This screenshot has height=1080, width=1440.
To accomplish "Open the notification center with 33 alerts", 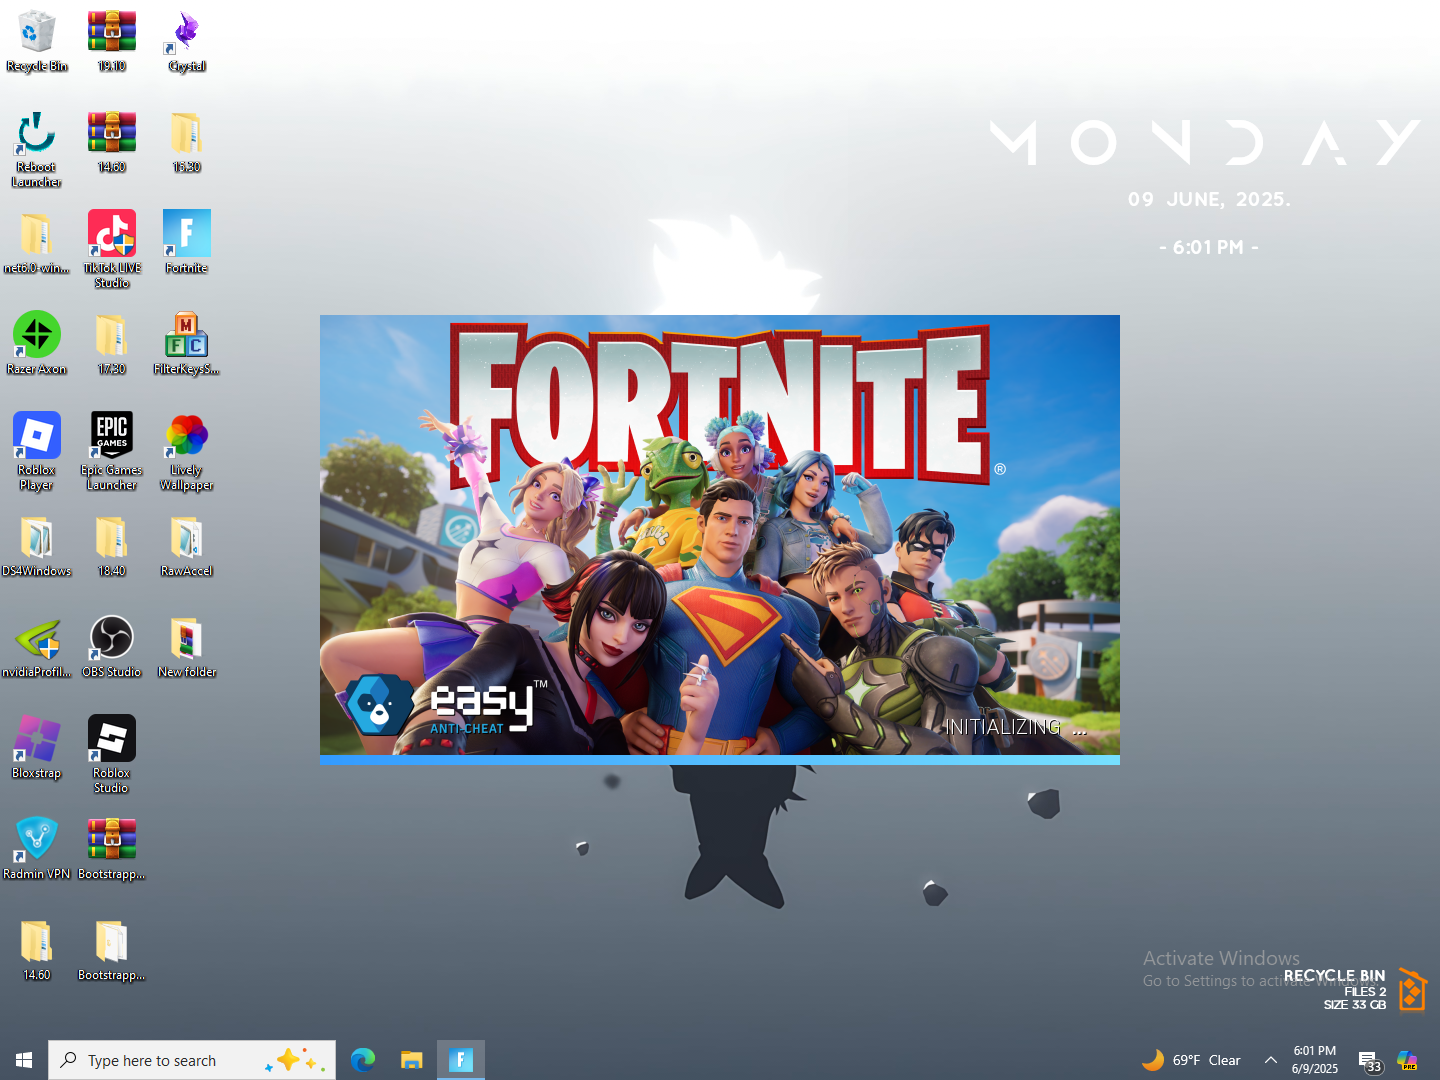I will (x=1369, y=1061).
